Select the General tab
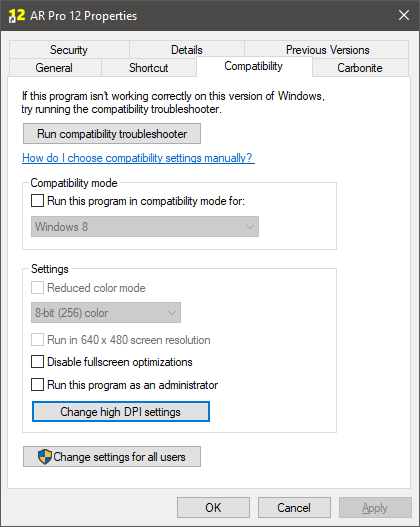The width and height of the screenshot is (420, 527). [55, 68]
